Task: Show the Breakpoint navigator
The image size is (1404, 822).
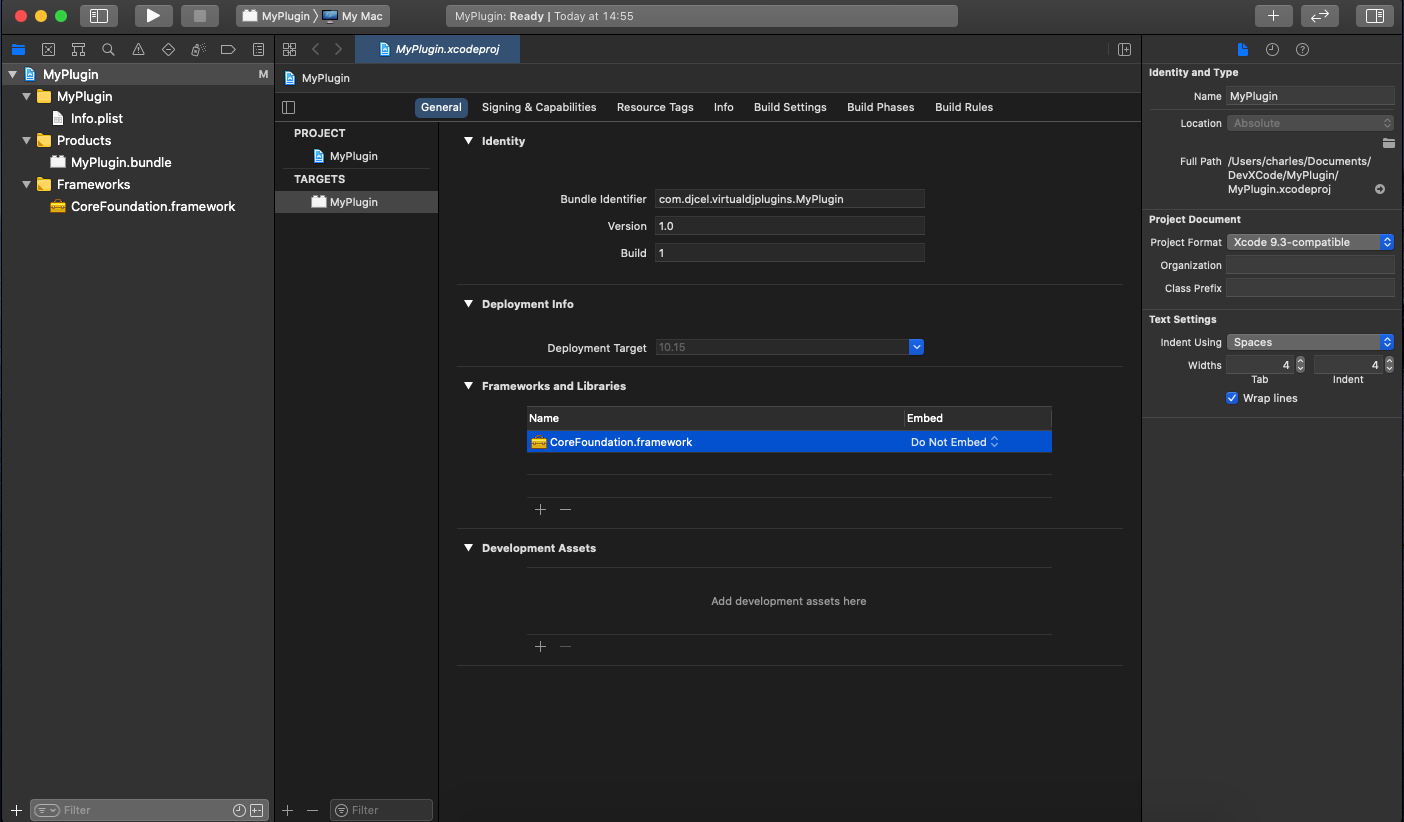Action: coord(228,49)
